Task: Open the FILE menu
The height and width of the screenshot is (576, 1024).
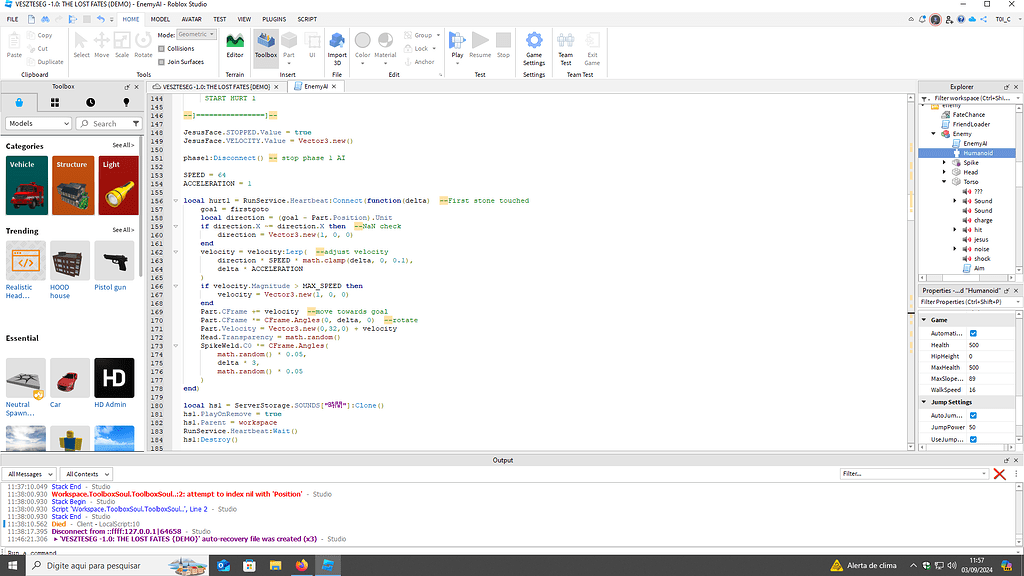Action: (12, 20)
